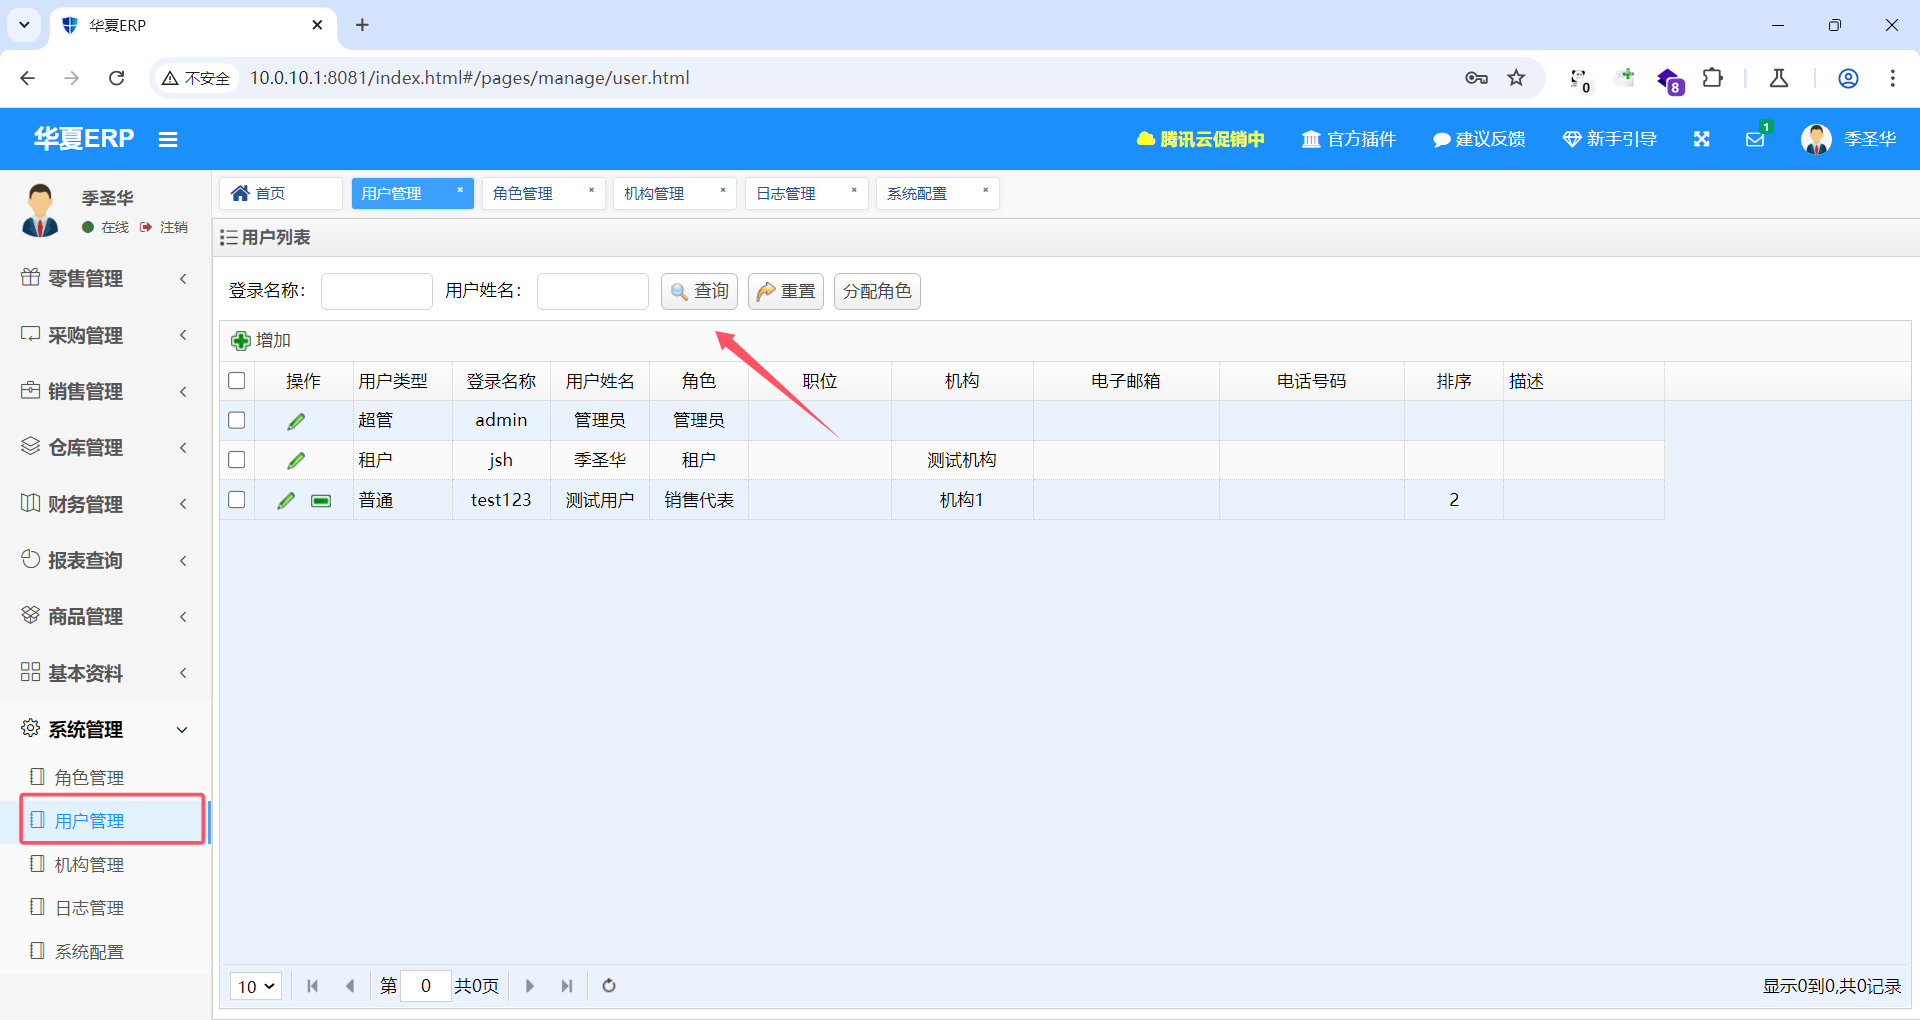
Task: Go to first page of user list
Action: 312,986
